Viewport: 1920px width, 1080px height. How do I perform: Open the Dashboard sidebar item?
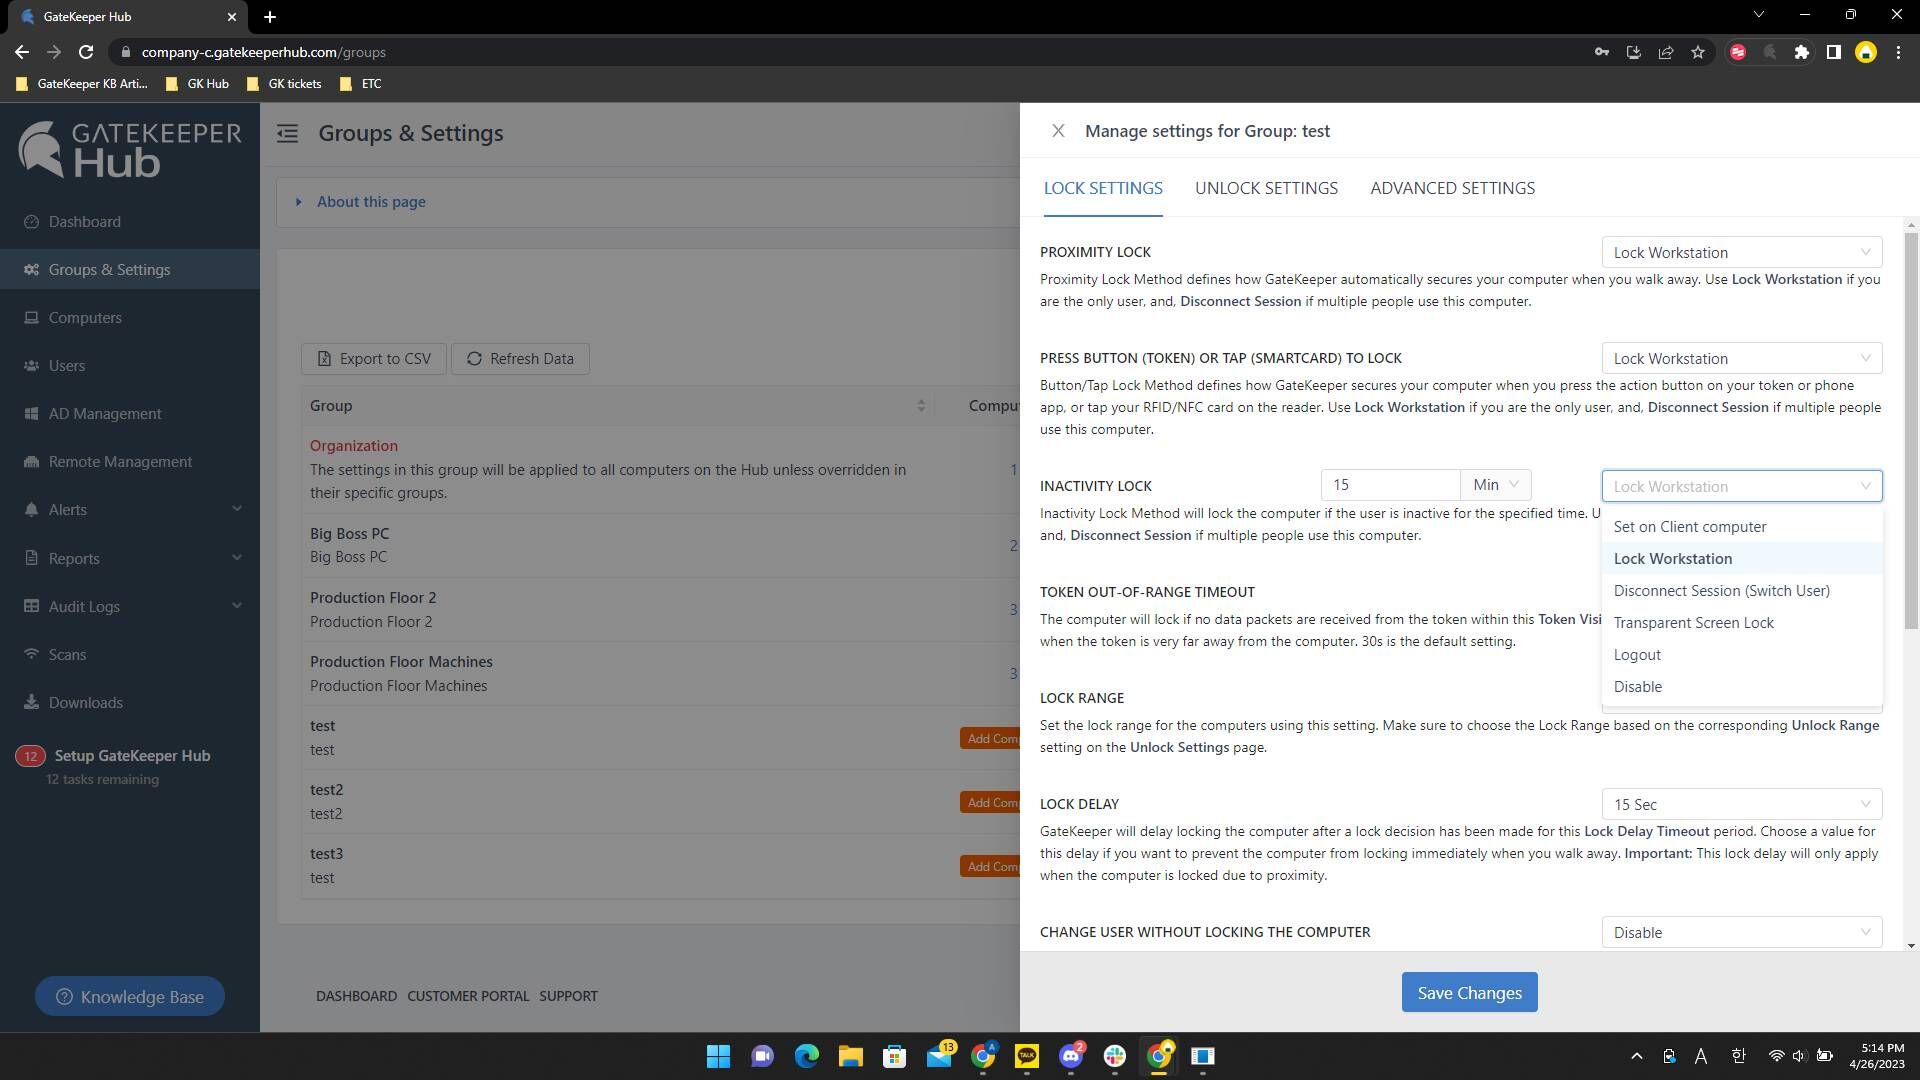pos(85,222)
